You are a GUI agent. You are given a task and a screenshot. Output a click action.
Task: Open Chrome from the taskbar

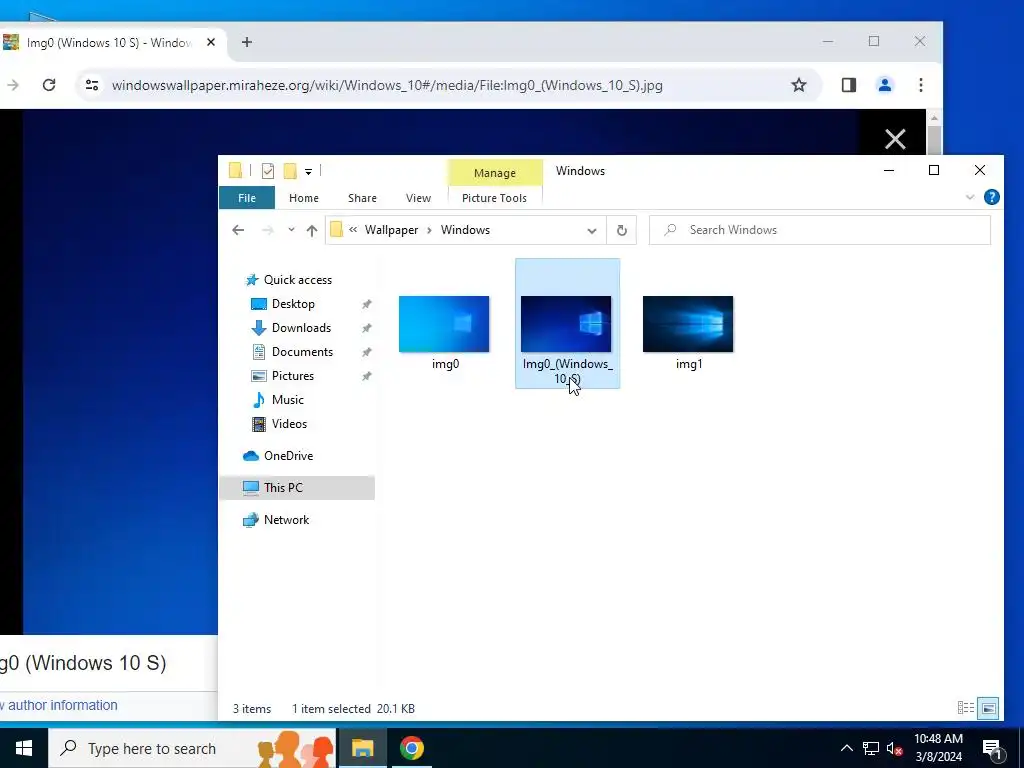pos(411,748)
